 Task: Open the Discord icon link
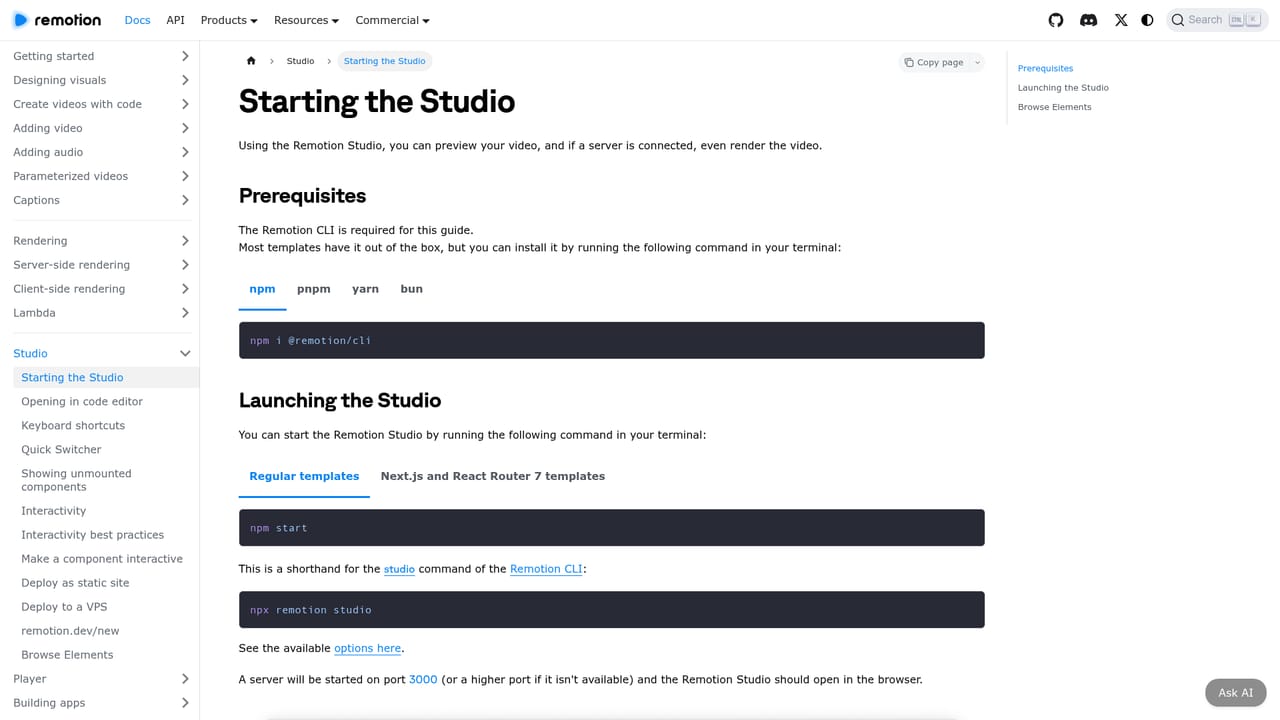point(1089,20)
